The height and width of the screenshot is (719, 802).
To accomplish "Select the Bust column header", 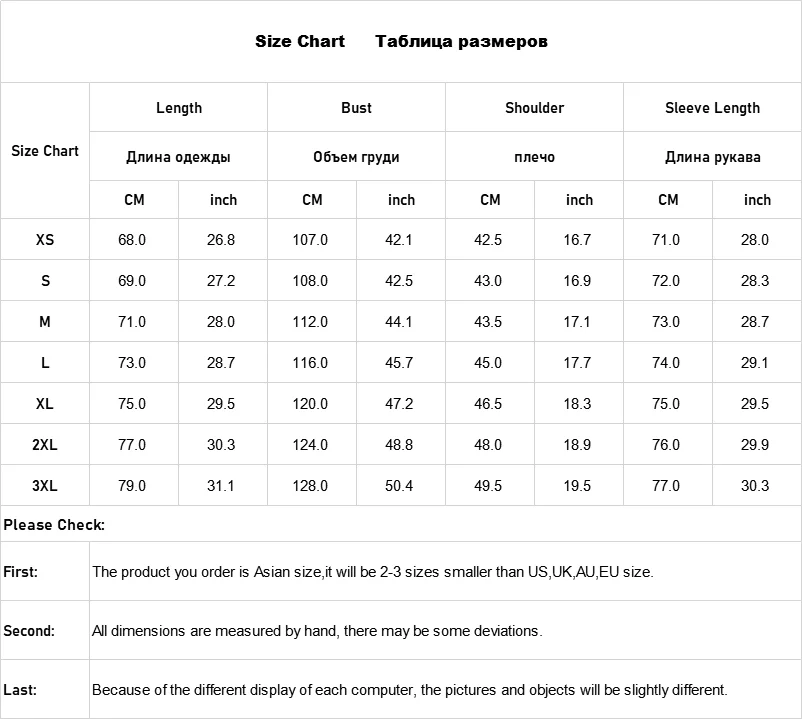I will point(356,108).
